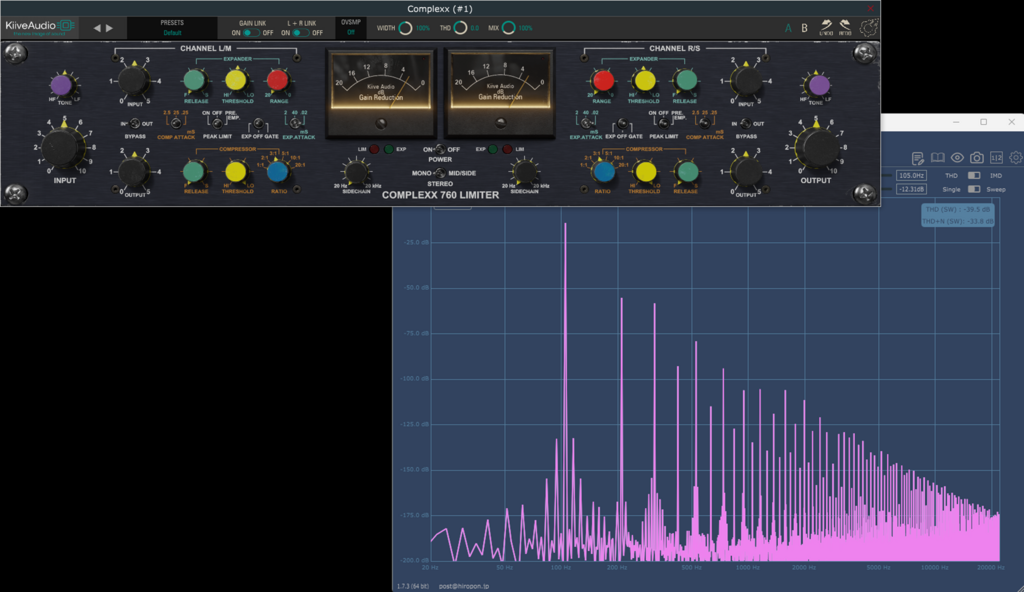Open the manual book icon in analyzer

[x=937, y=157]
